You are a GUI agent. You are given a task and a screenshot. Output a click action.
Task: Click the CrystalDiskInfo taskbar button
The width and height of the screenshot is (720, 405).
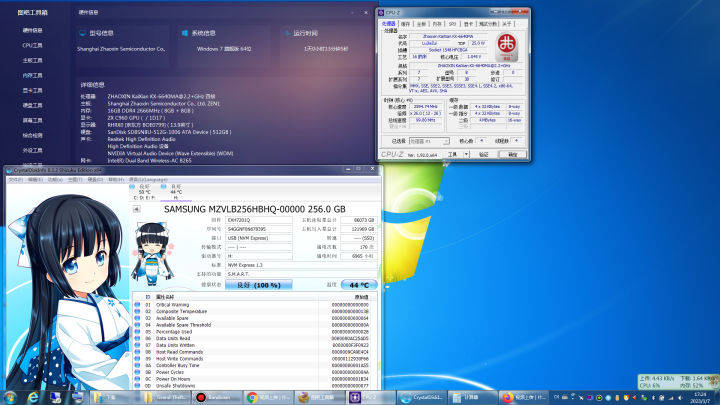[422, 398]
